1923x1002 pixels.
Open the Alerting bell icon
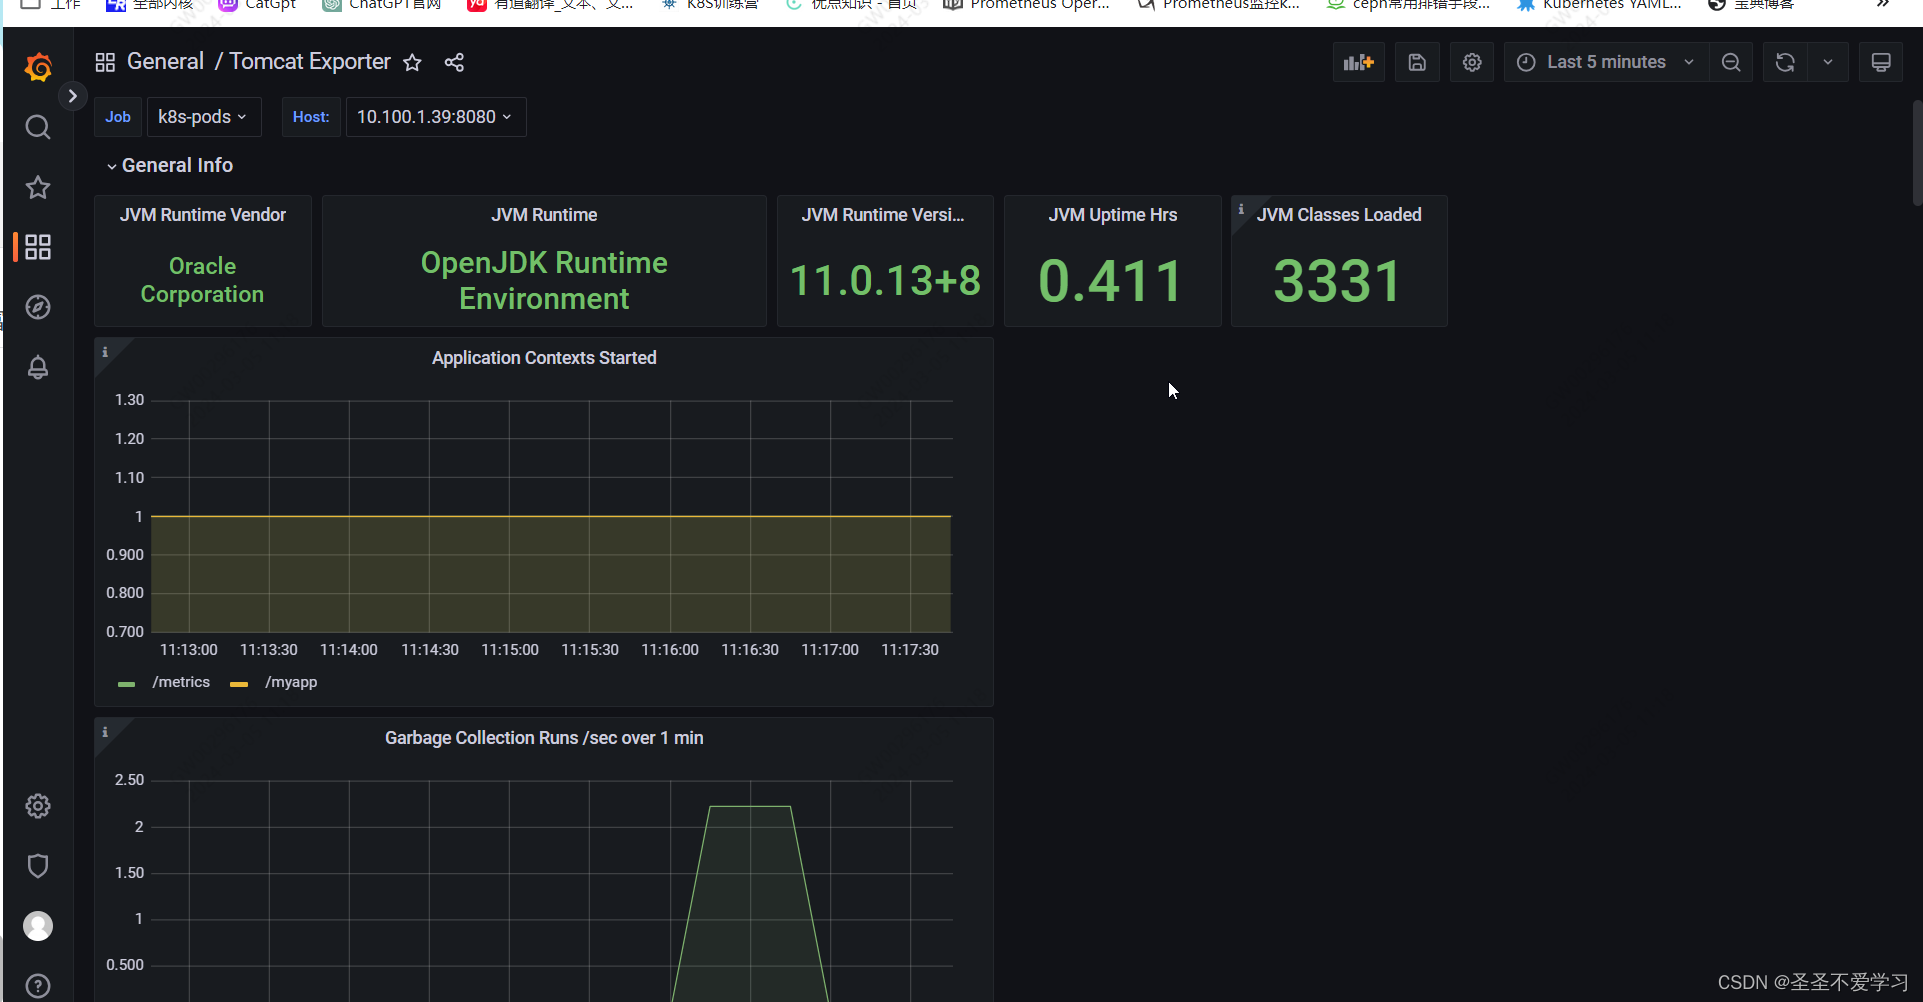point(38,367)
